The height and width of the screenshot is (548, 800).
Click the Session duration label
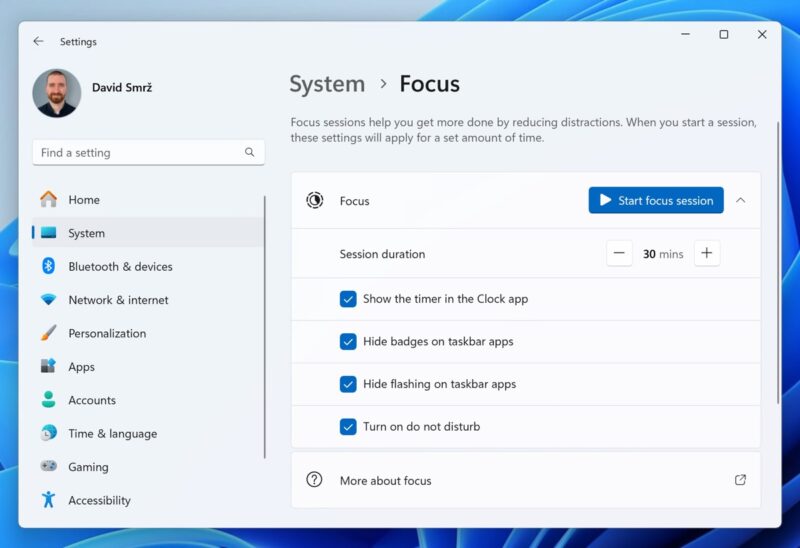click(x=382, y=254)
